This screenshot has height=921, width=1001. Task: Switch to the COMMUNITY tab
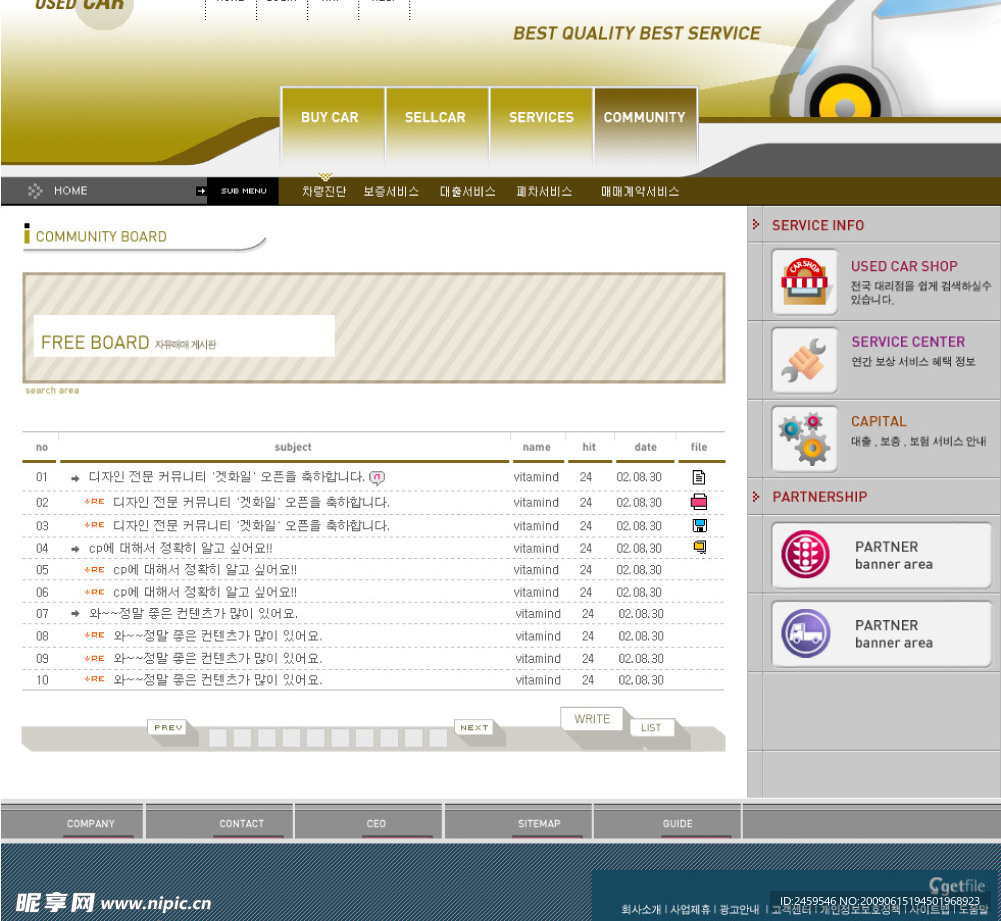point(644,118)
